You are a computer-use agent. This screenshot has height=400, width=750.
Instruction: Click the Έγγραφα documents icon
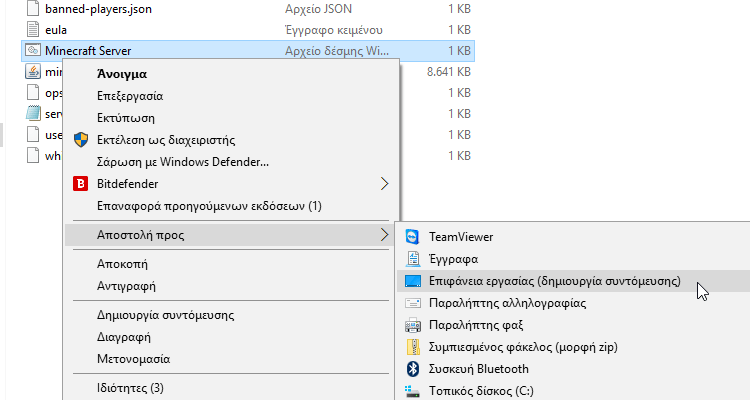(x=413, y=259)
